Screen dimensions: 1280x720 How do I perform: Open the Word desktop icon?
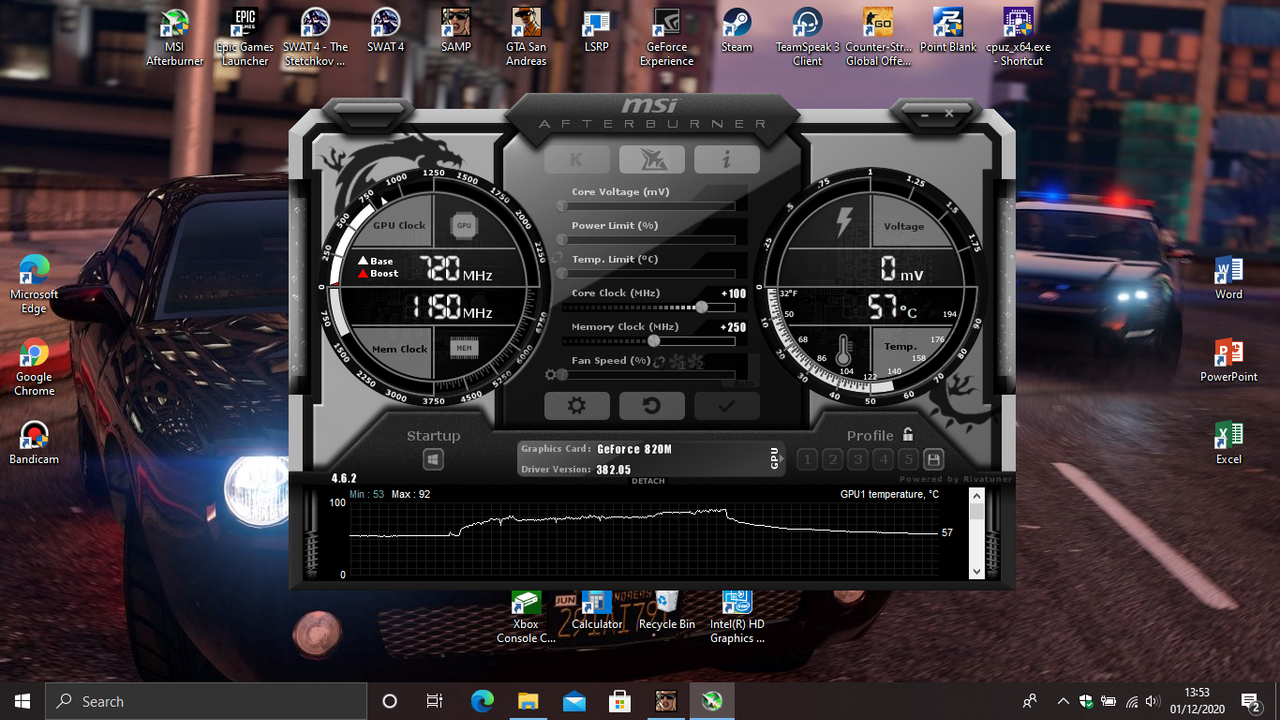(1229, 278)
